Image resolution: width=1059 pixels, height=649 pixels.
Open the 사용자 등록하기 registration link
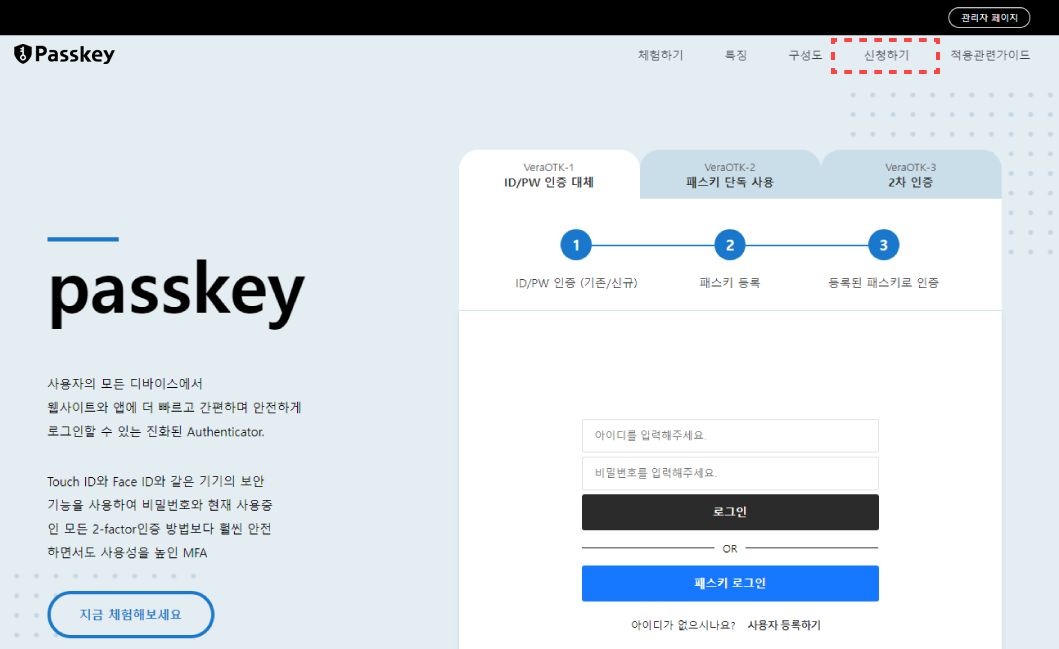[784, 625]
